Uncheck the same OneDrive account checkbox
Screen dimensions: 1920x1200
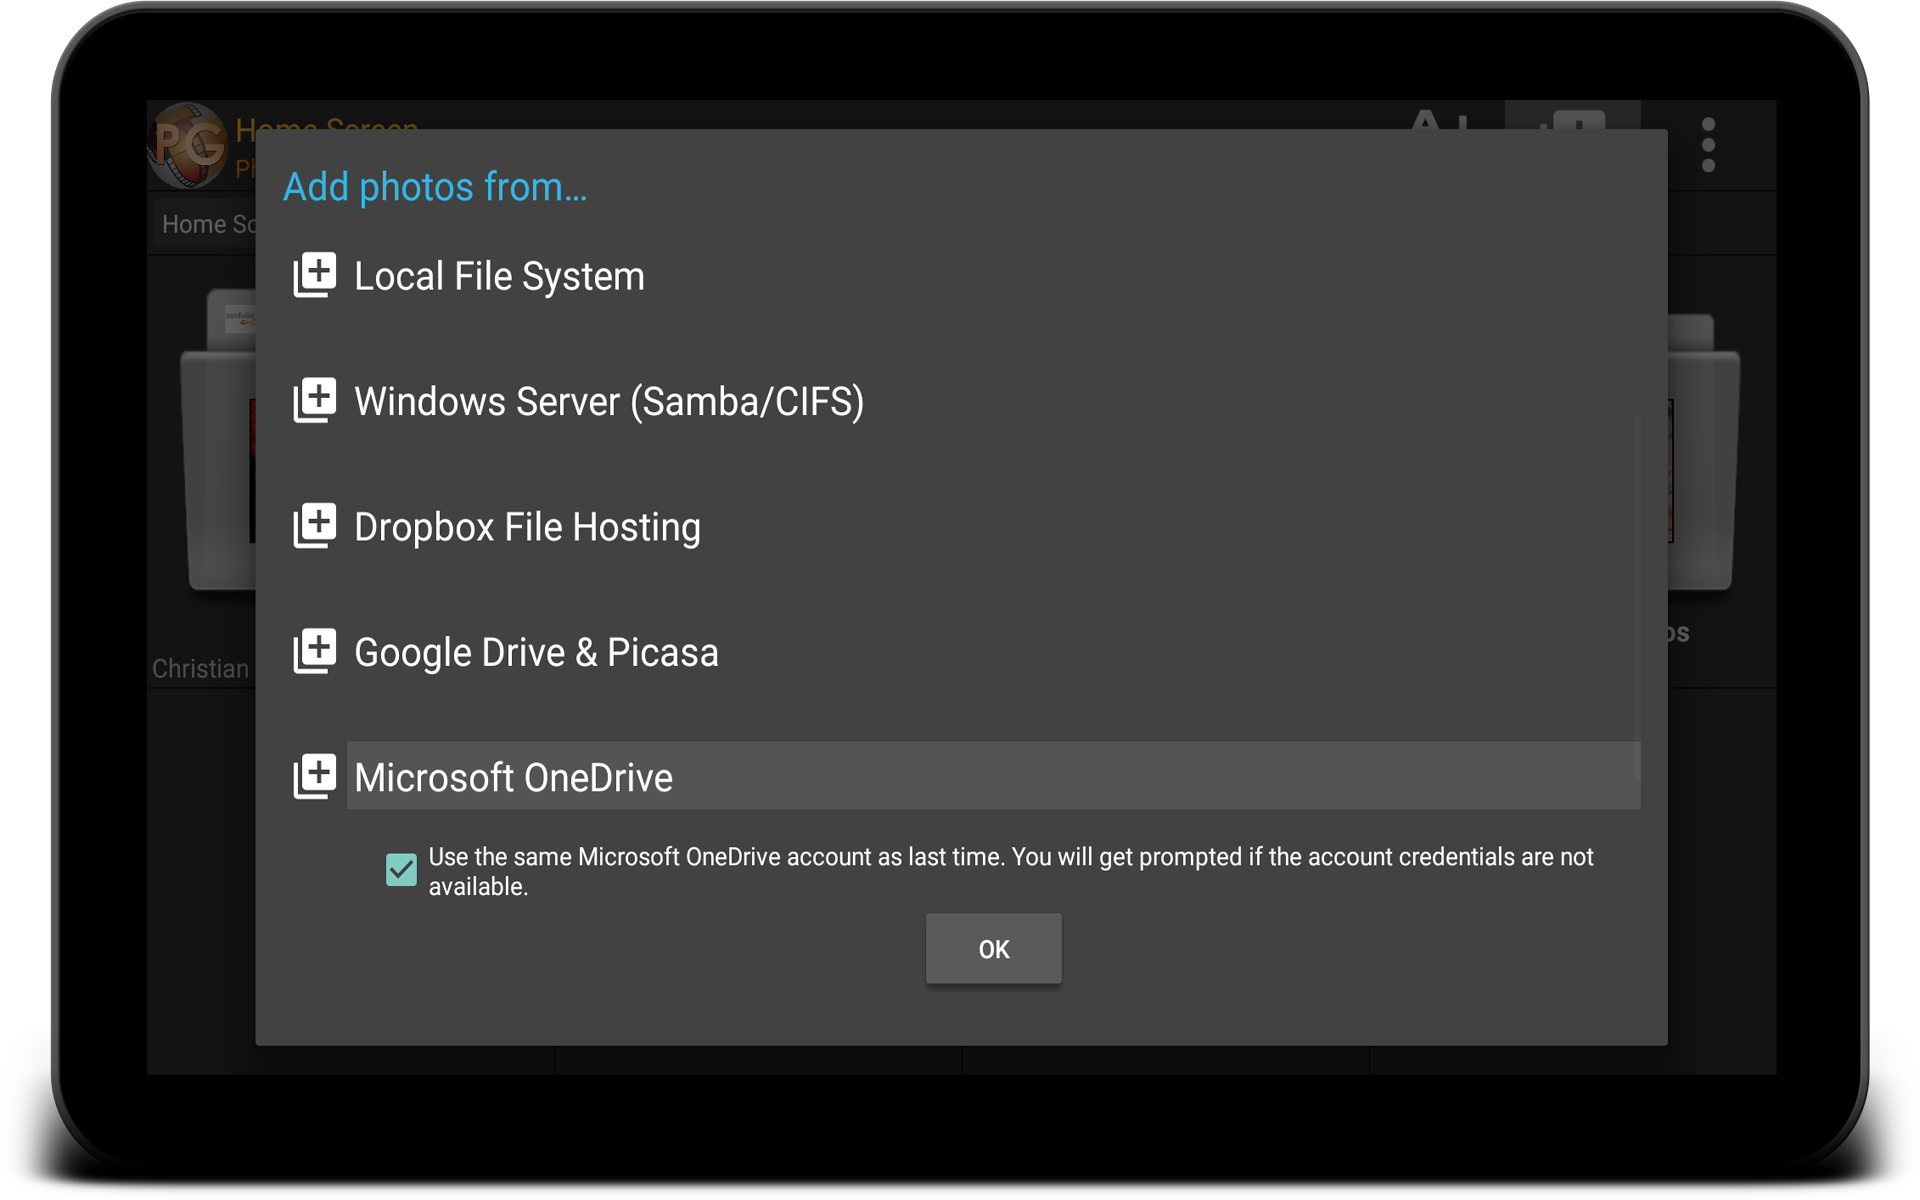[401, 869]
